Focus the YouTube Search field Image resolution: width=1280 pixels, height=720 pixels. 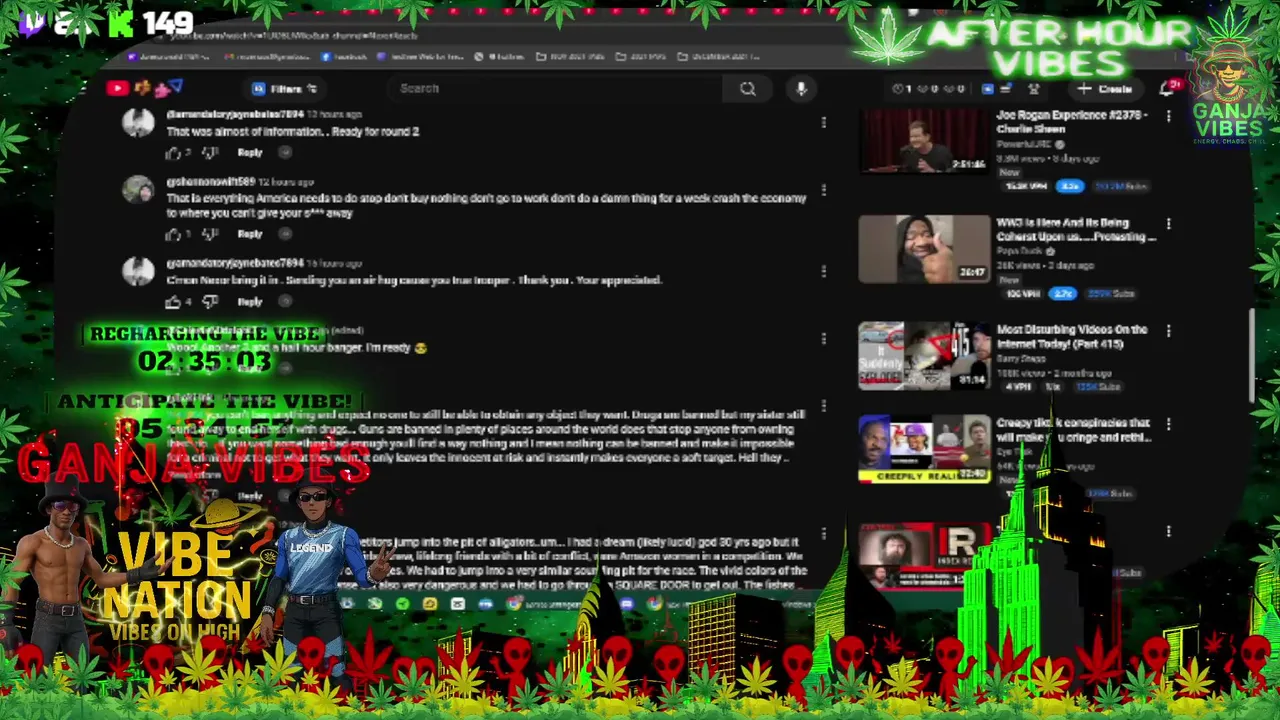coord(555,88)
